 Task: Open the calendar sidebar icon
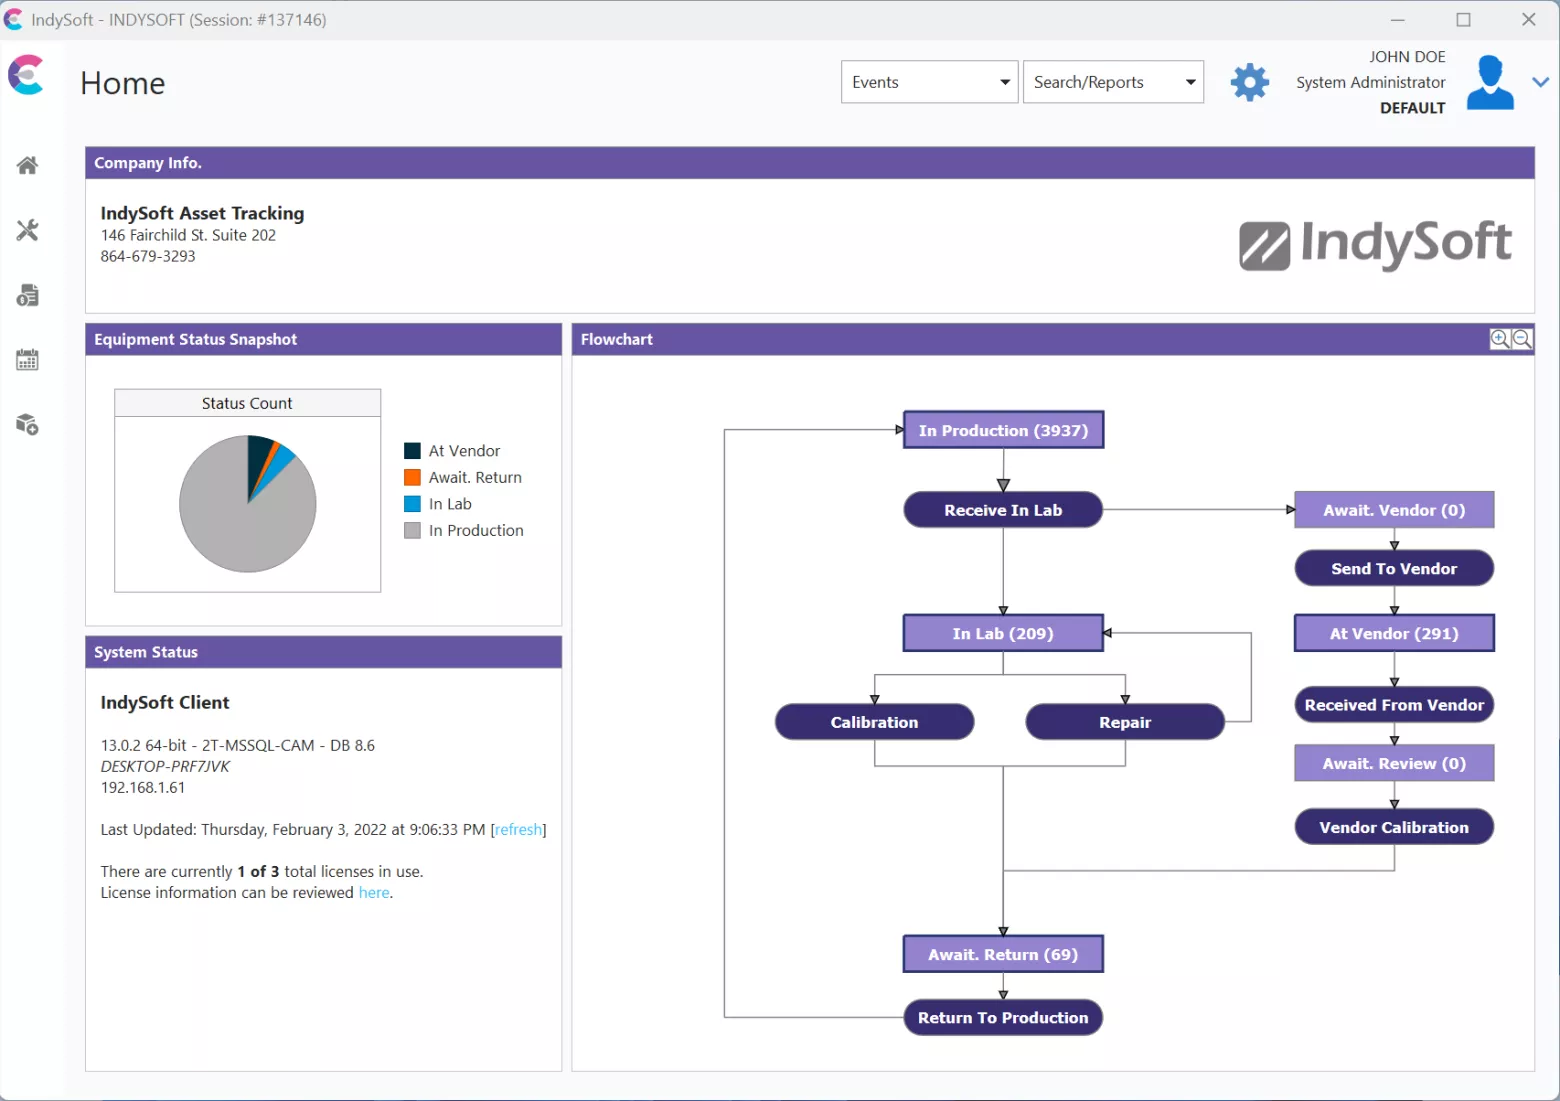click(27, 360)
